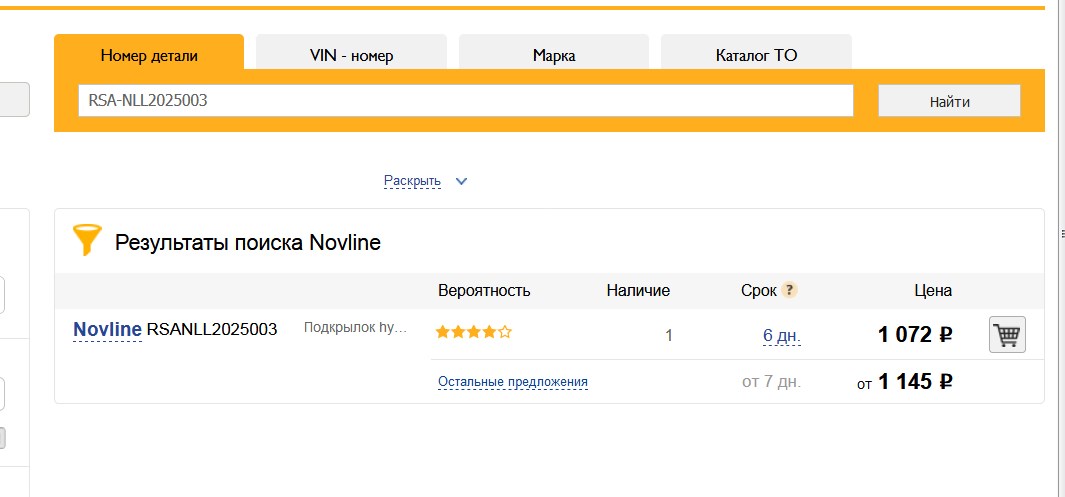Click the question mark next to Срок
The image size is (1065, 497).
[x=790, y=291]
